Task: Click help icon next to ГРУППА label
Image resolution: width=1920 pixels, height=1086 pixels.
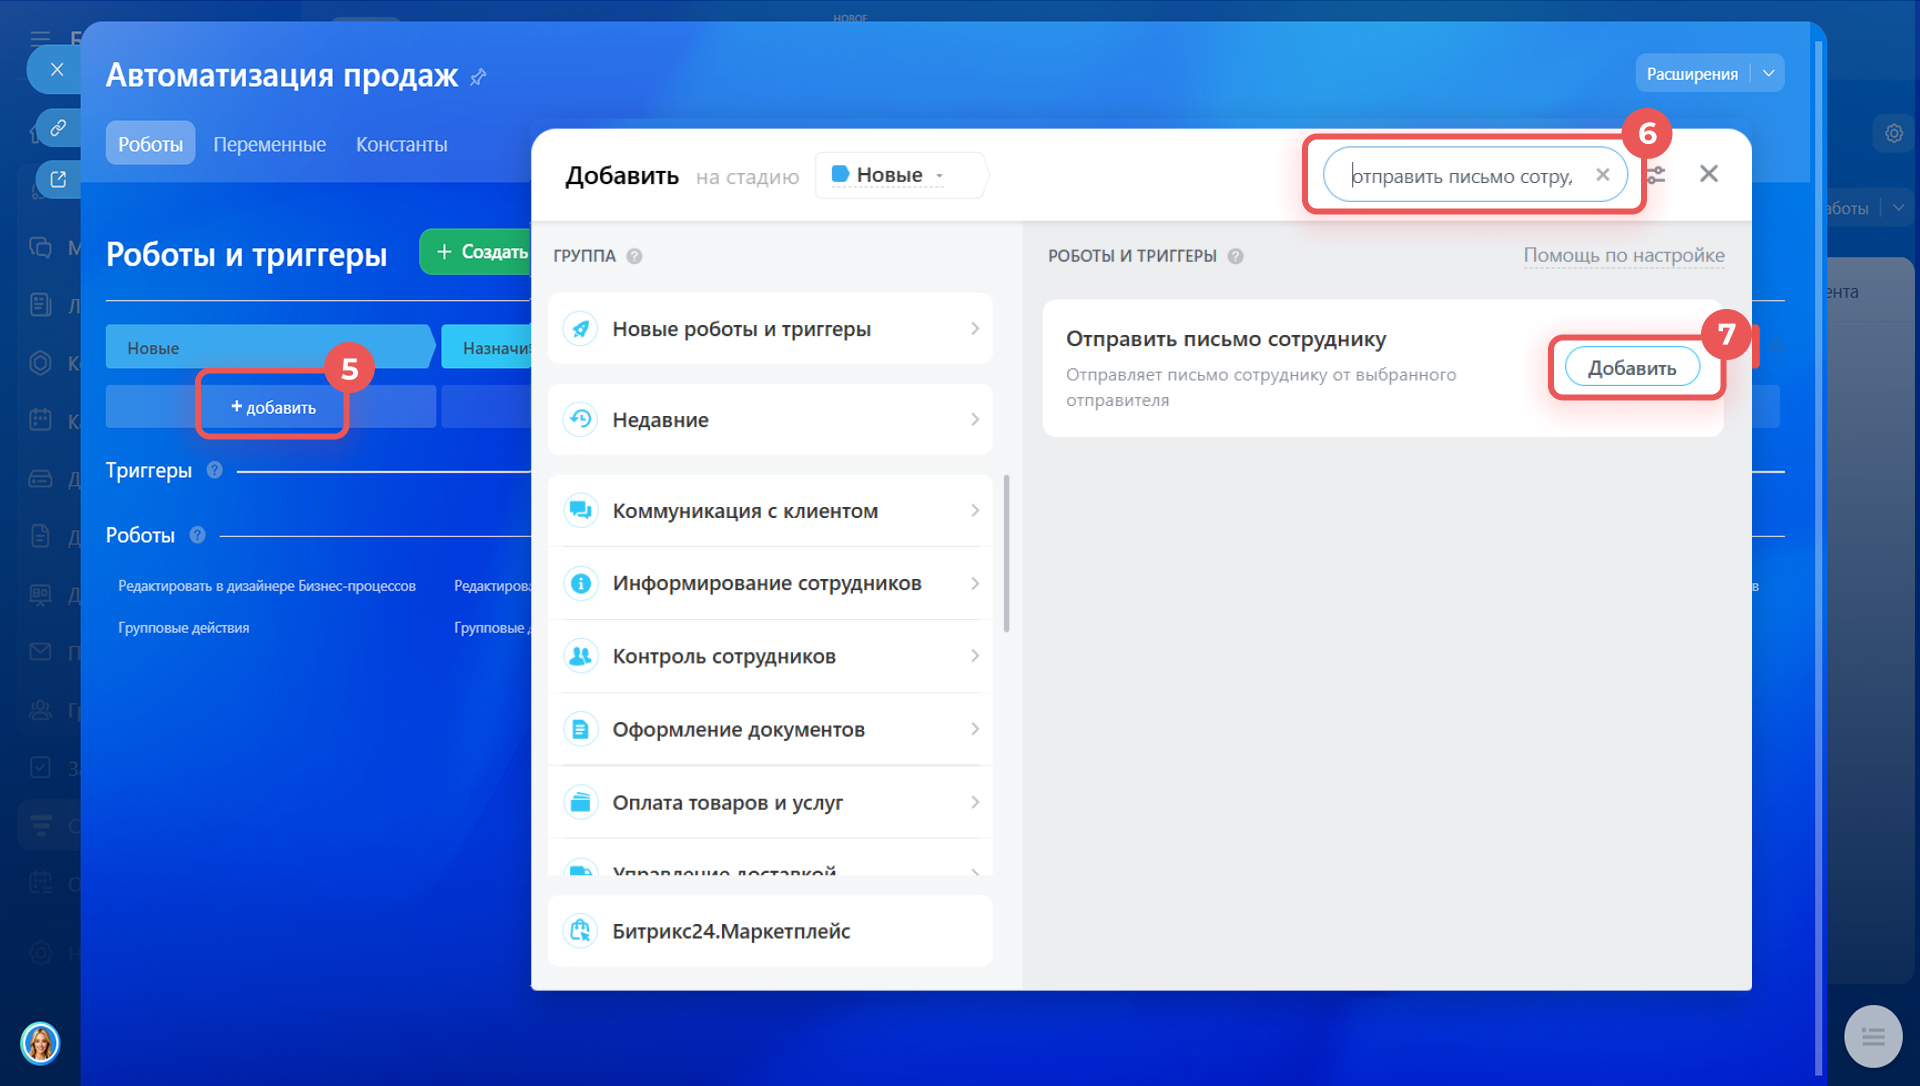Action: point(634,256)
